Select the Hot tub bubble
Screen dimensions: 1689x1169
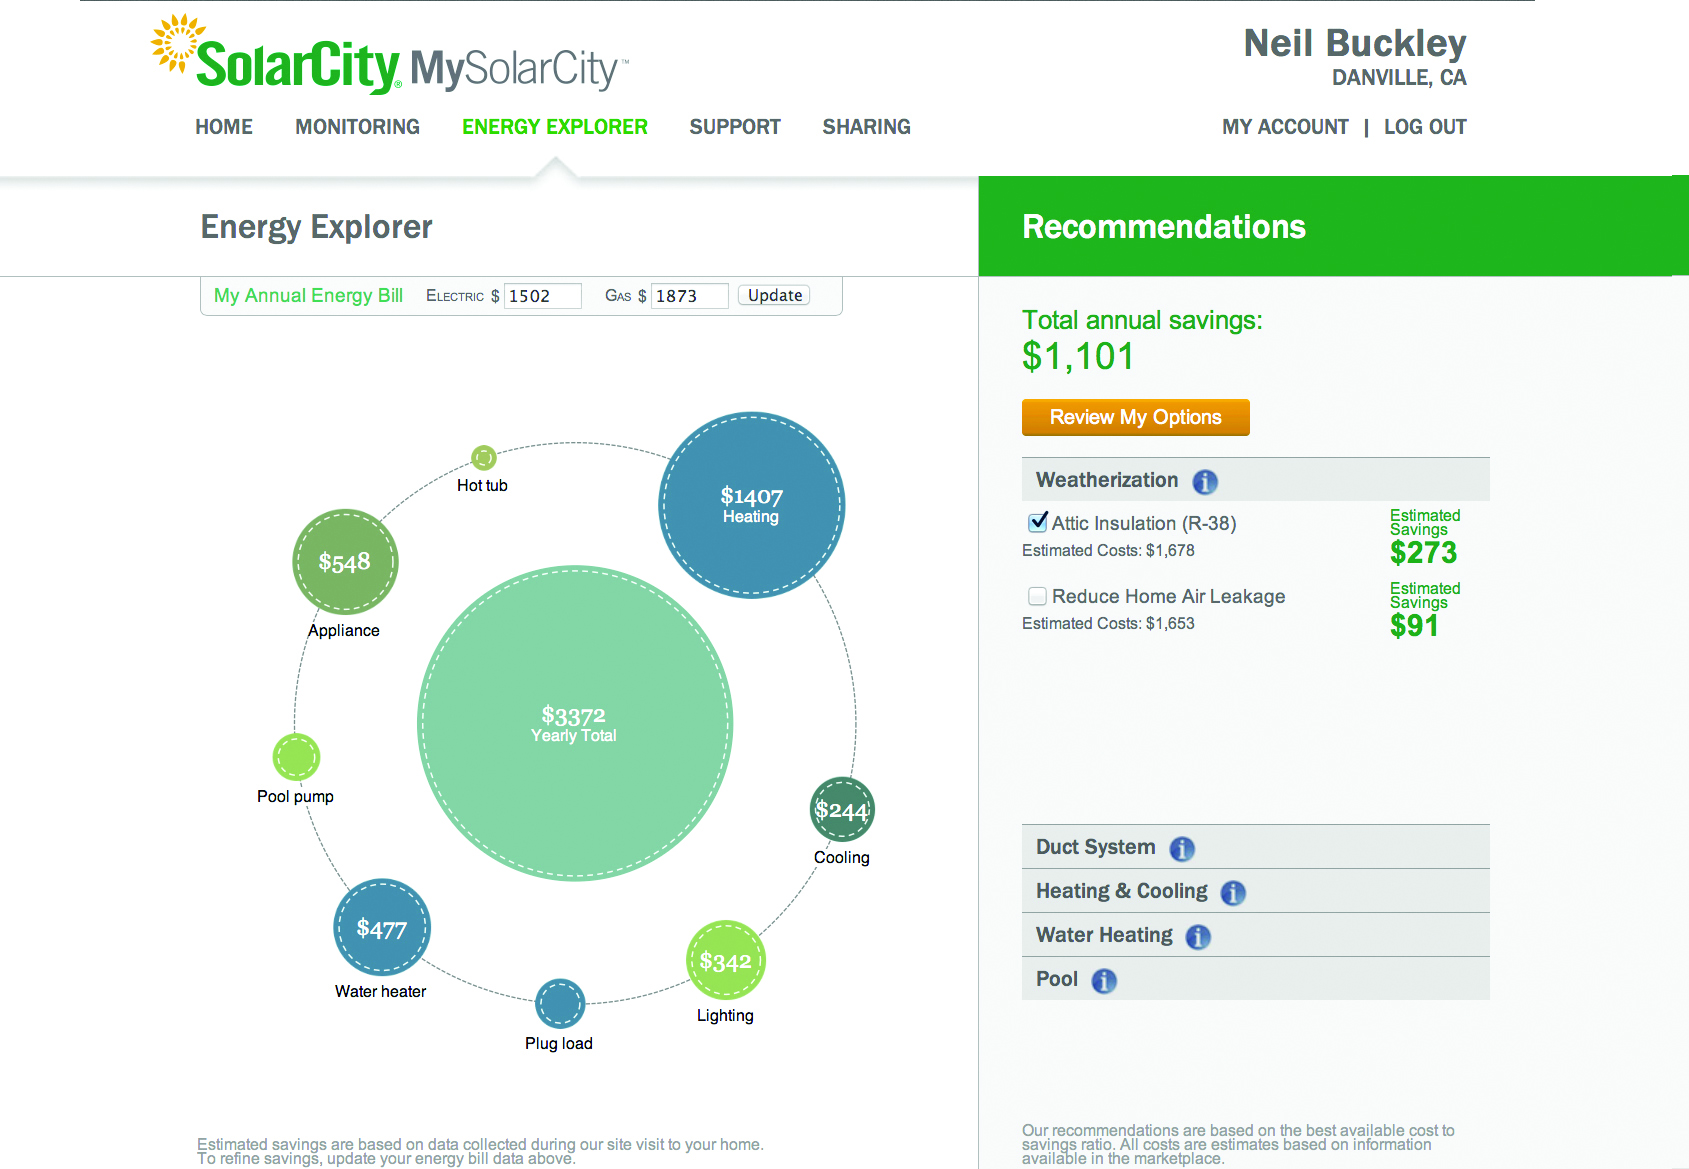(x=484, y=458)
